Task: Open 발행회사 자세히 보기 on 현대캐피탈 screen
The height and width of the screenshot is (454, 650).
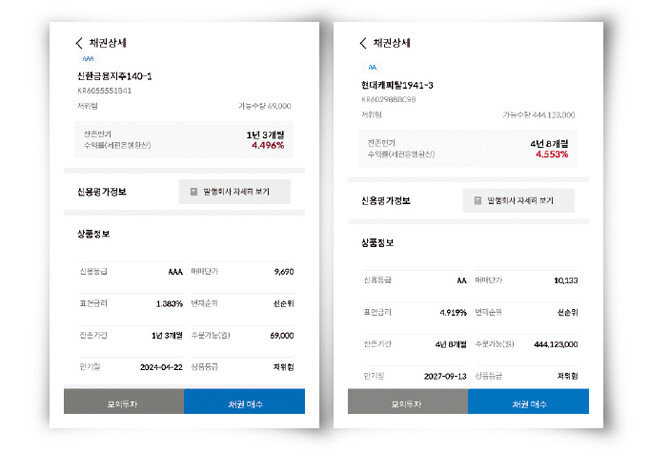Action: click(519, 200)
